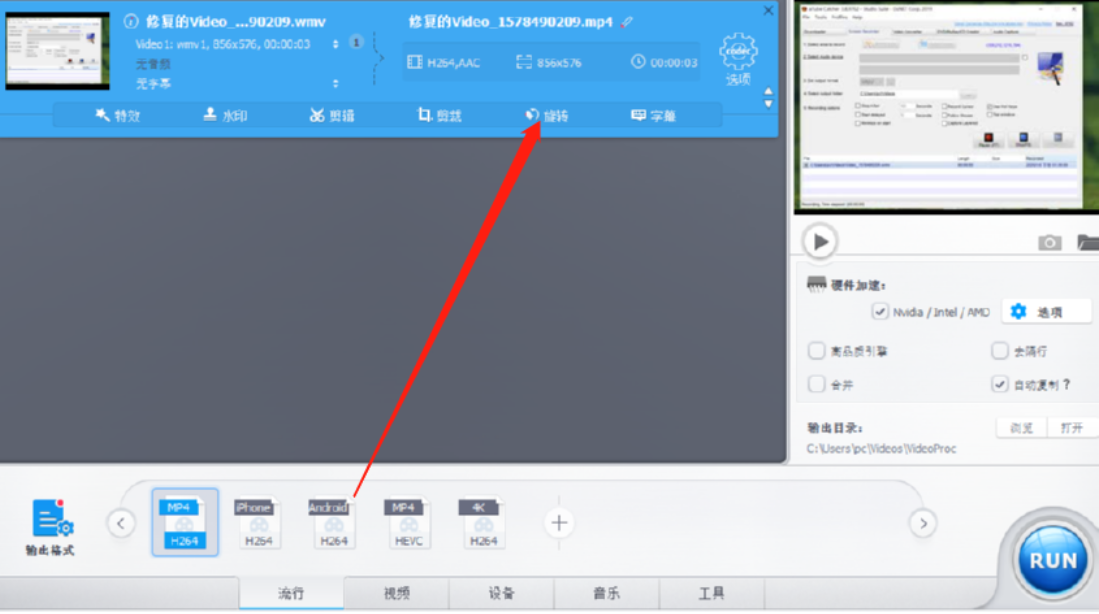
Task: Enable the 合并 merge checkbox
Action: click(817, 384)
